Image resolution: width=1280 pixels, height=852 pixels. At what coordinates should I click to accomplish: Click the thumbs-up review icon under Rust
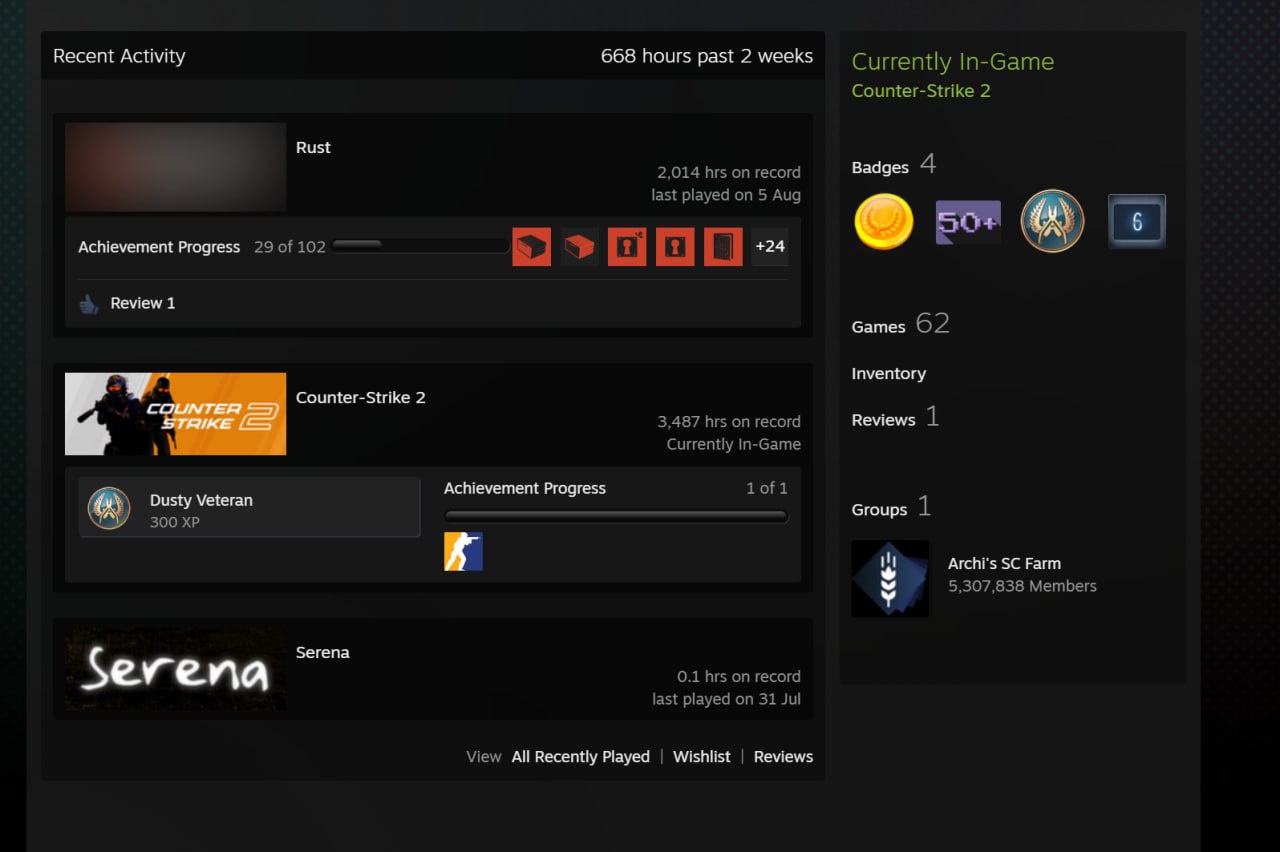89,303
